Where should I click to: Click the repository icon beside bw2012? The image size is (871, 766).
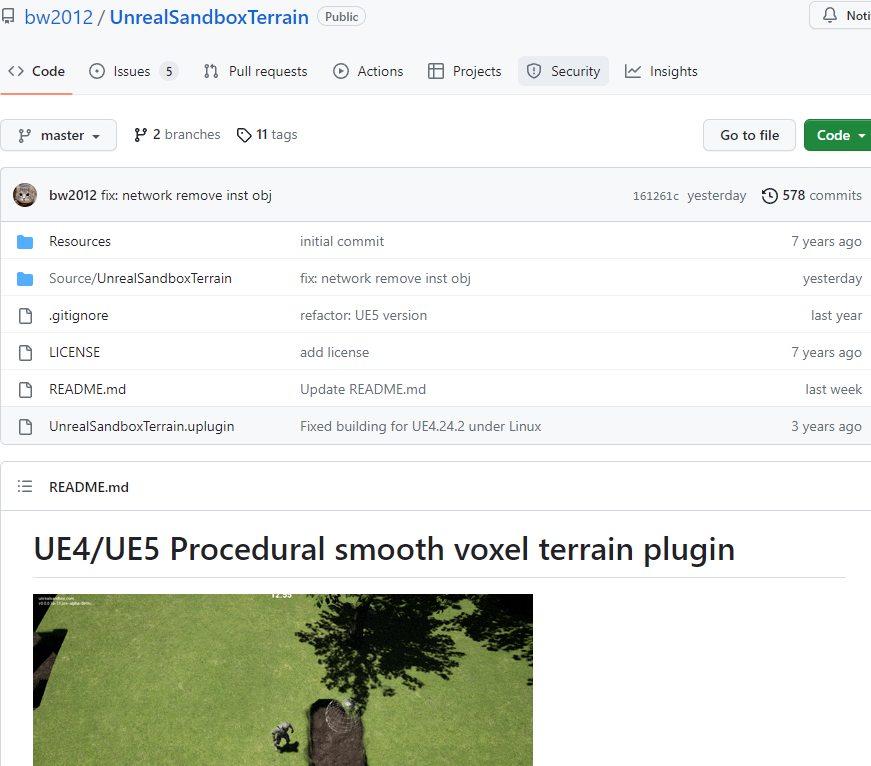8,16
